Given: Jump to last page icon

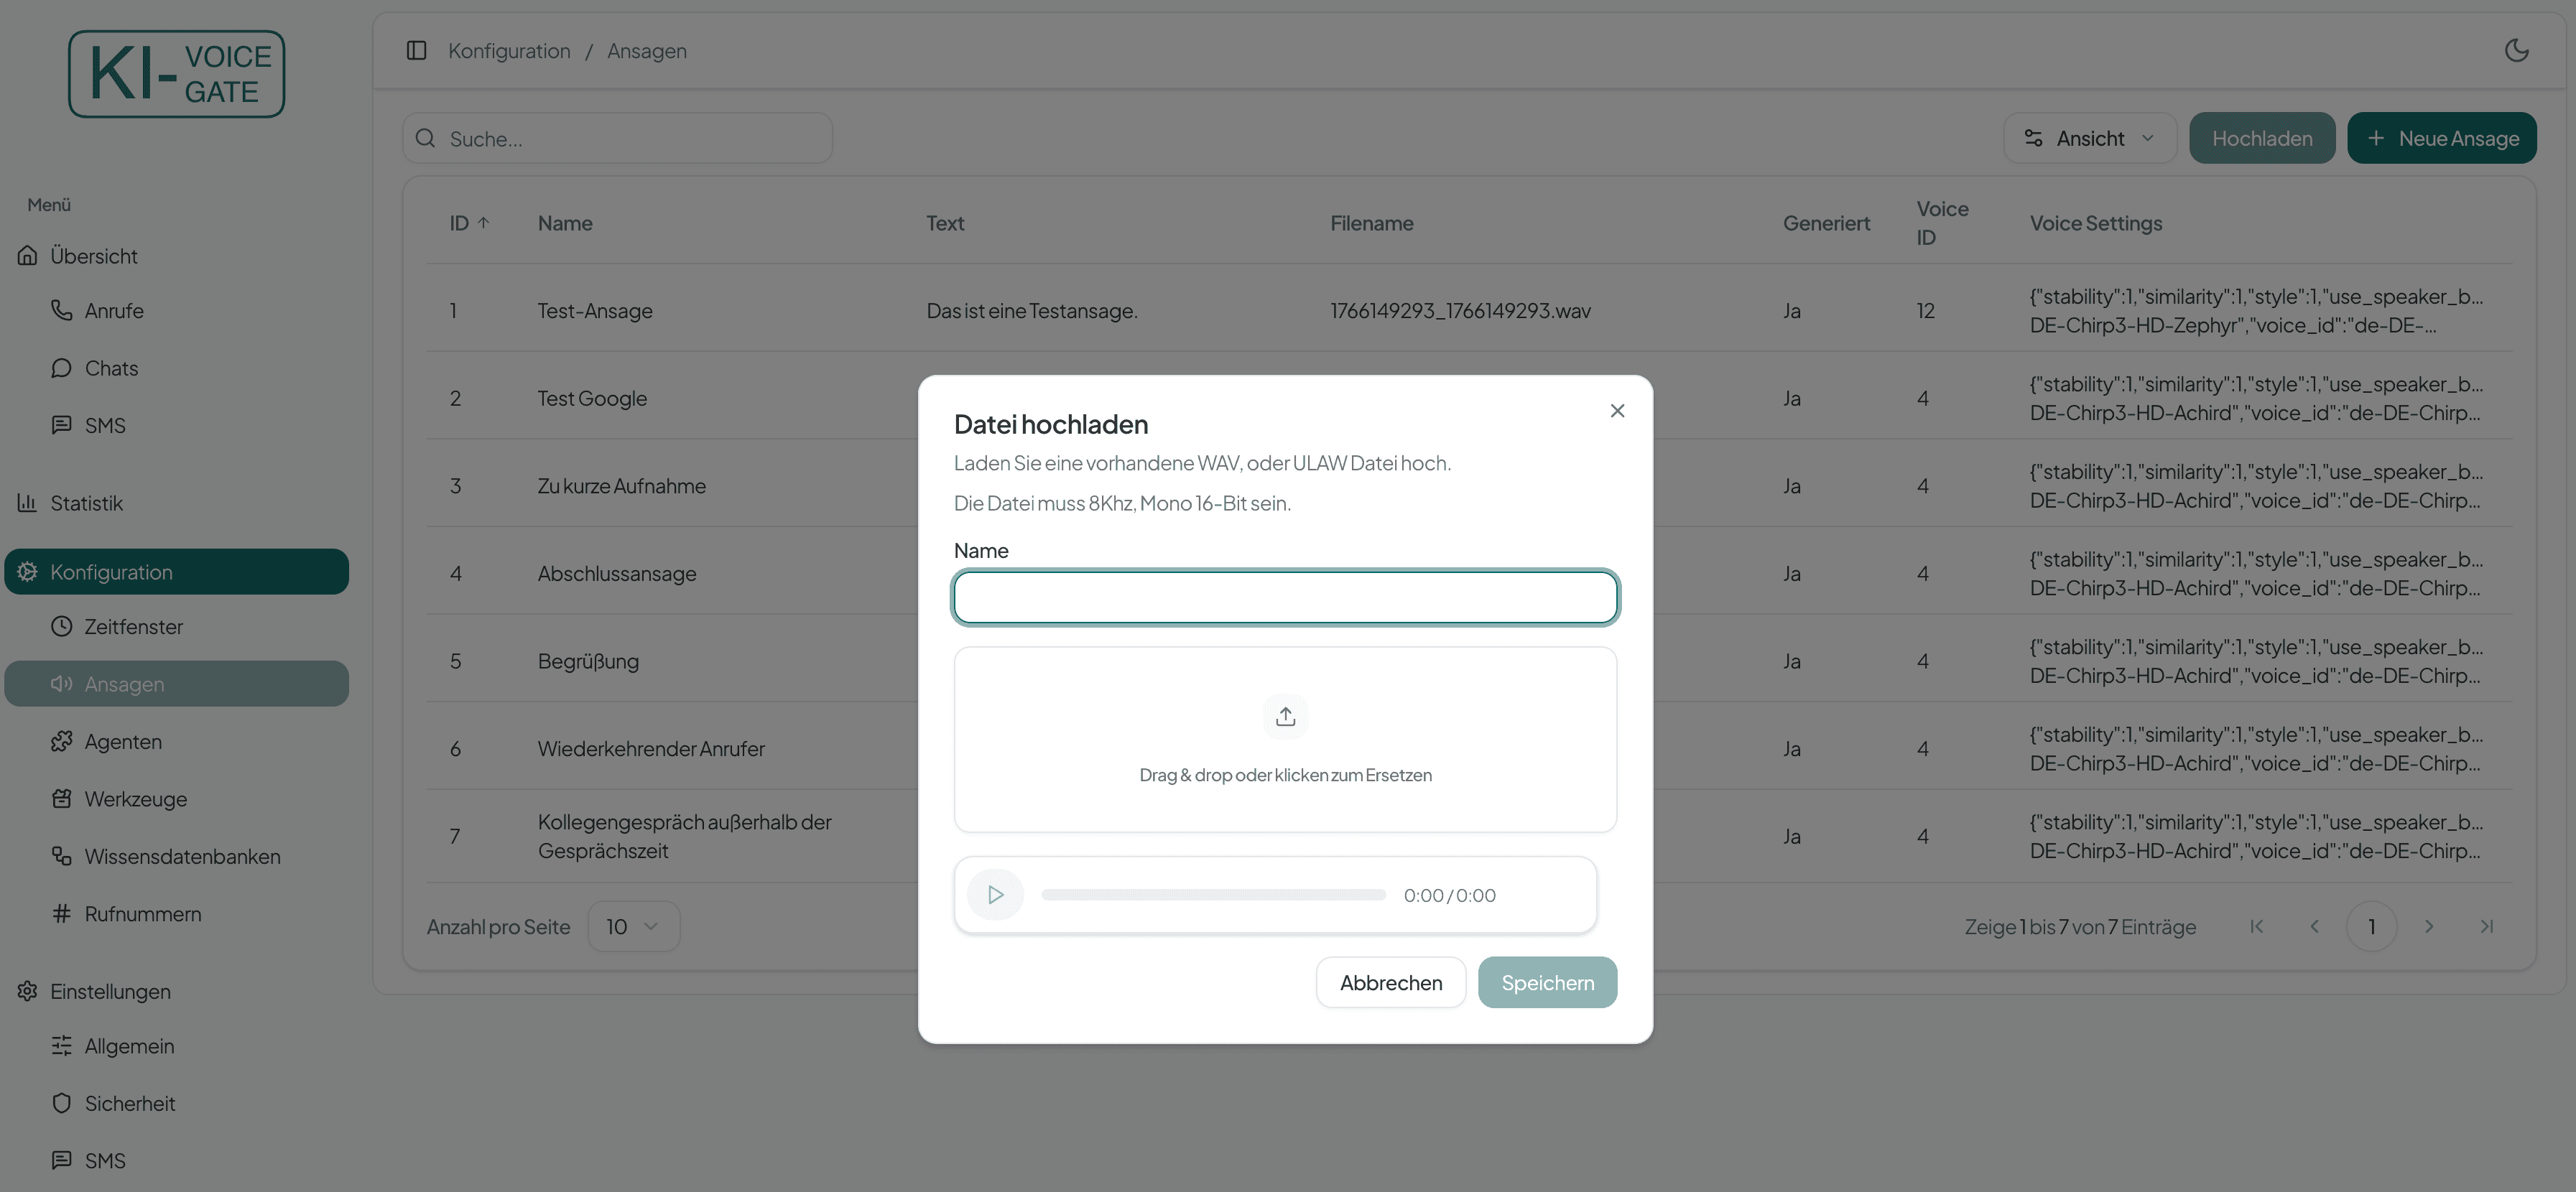Looking at the screenshot, I should [2486, 926].
